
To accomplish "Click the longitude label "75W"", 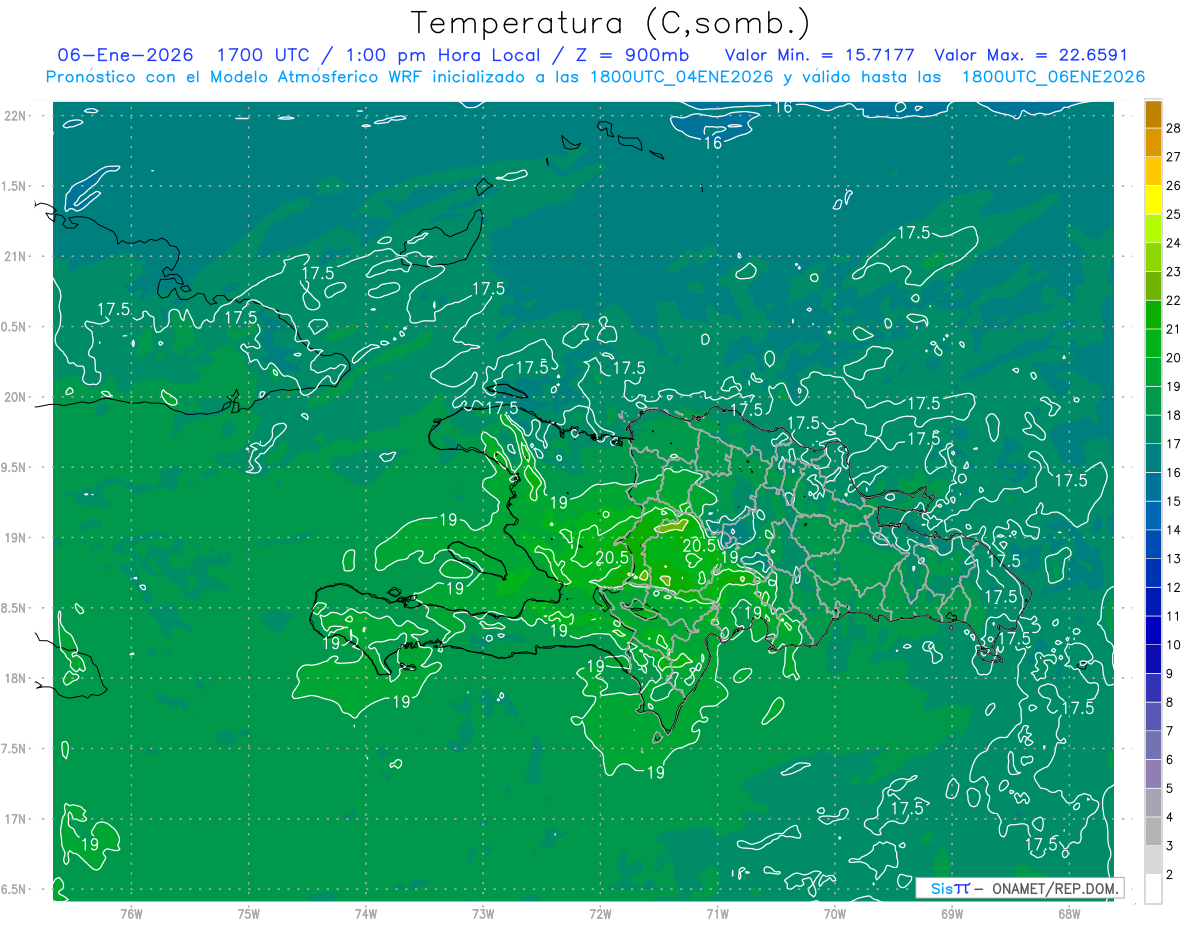I will coord(249,913).
